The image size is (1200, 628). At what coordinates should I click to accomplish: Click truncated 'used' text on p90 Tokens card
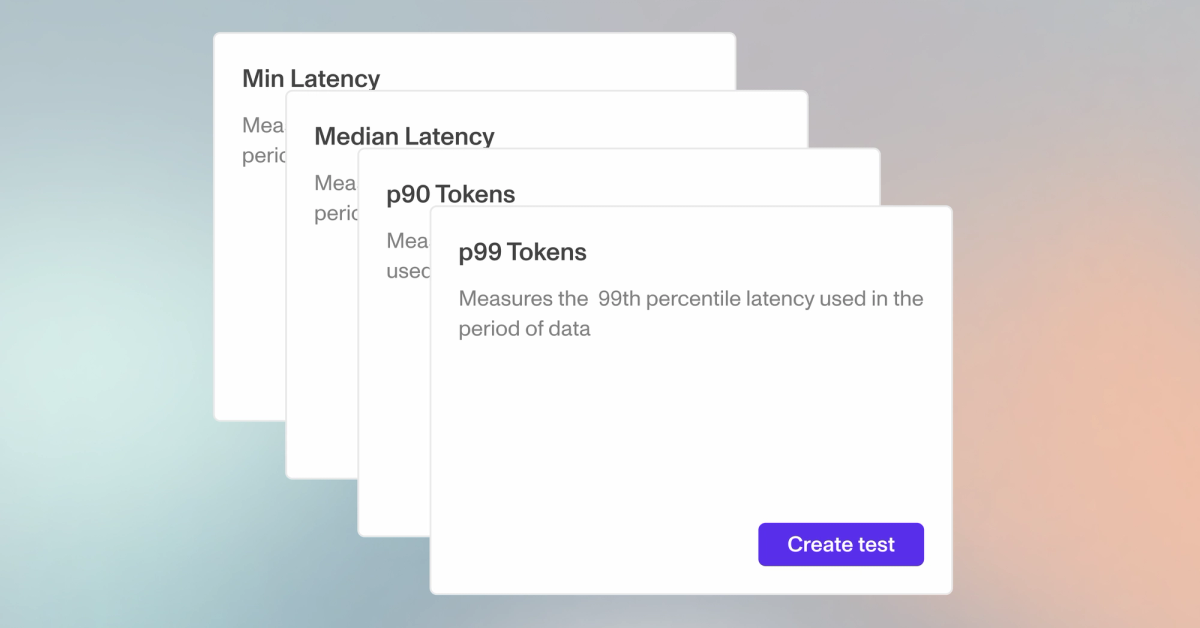(x=408, y=272)
